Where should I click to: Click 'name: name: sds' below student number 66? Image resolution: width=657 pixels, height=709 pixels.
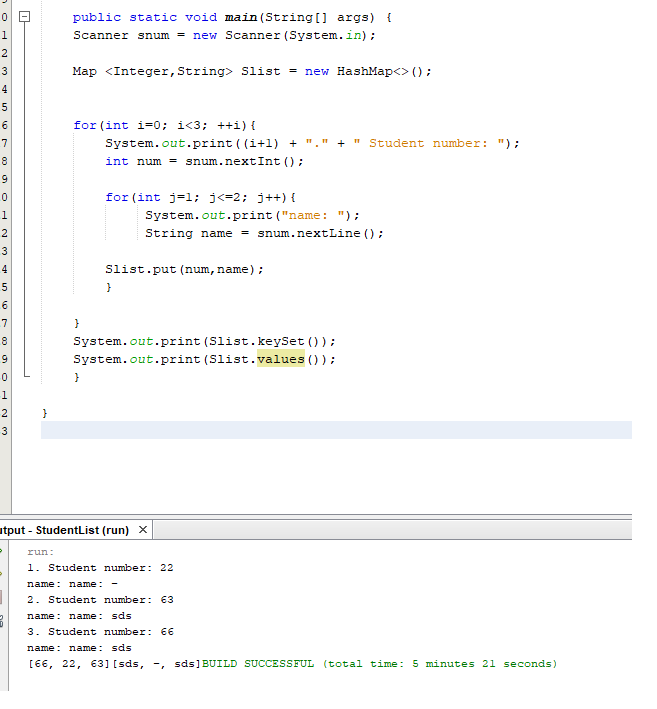[x=79, y=648]
